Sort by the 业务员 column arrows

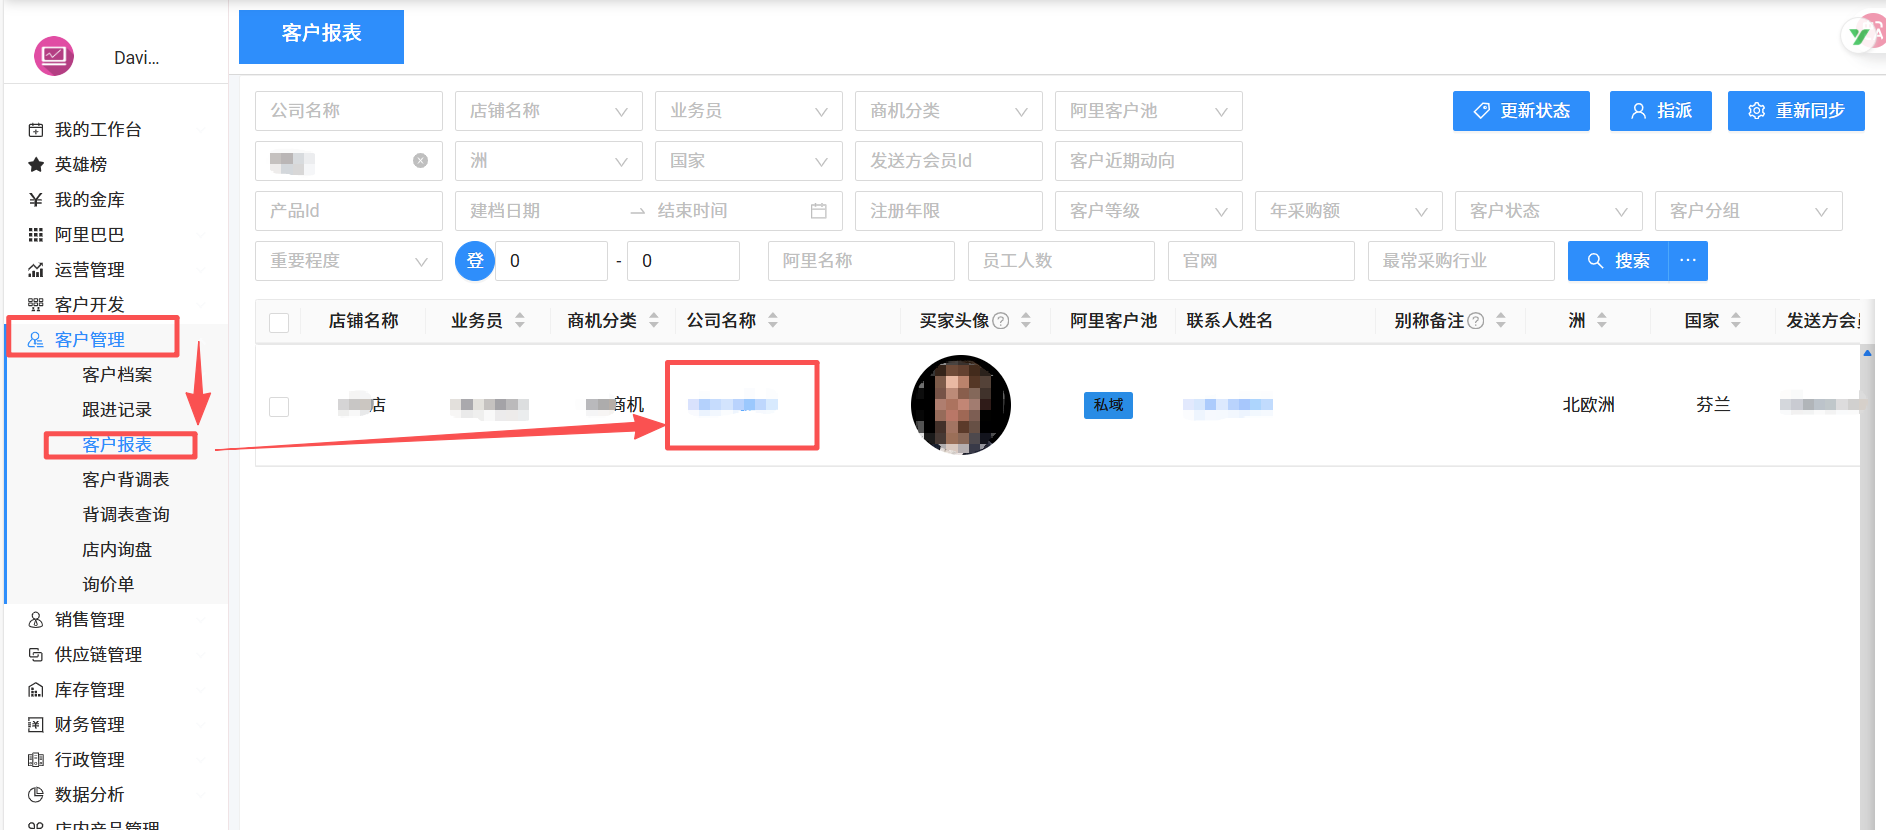tap(520, 321)
